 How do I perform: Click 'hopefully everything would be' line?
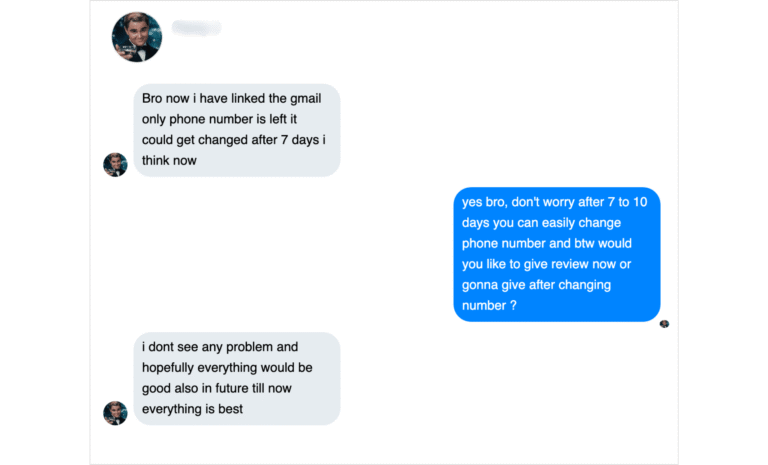coord(227,368)
